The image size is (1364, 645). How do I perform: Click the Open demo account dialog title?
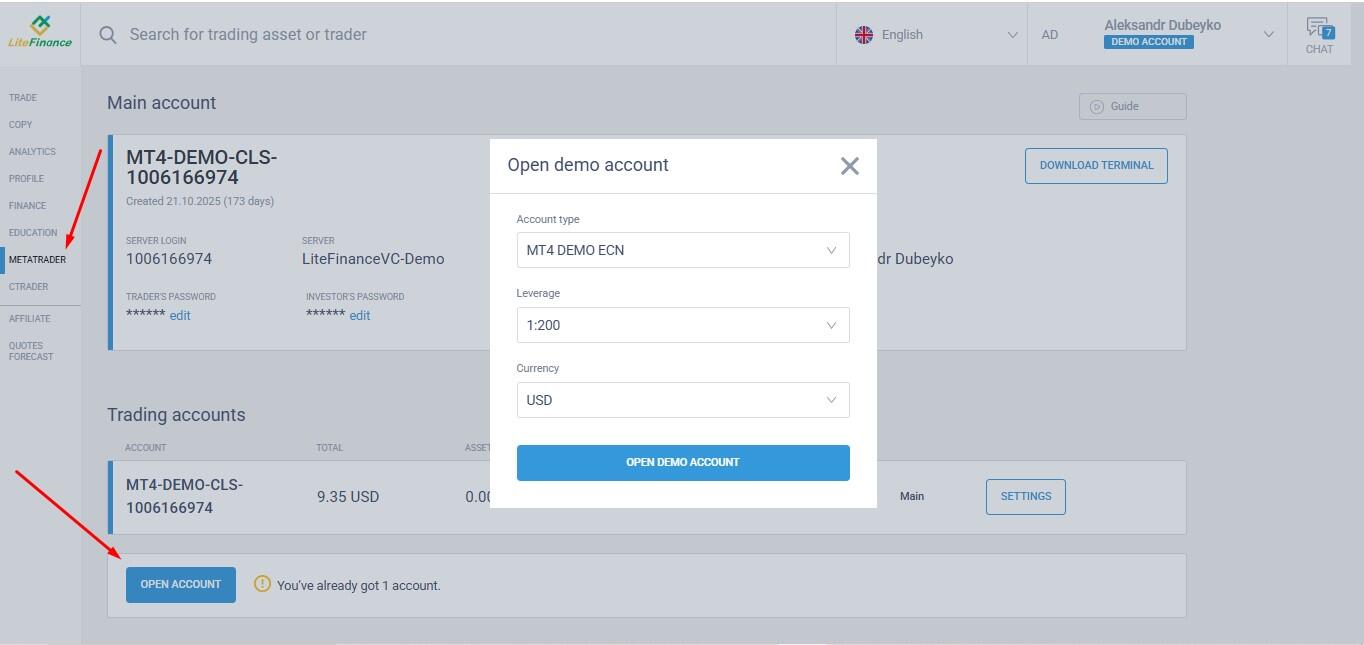coord(588,165)
